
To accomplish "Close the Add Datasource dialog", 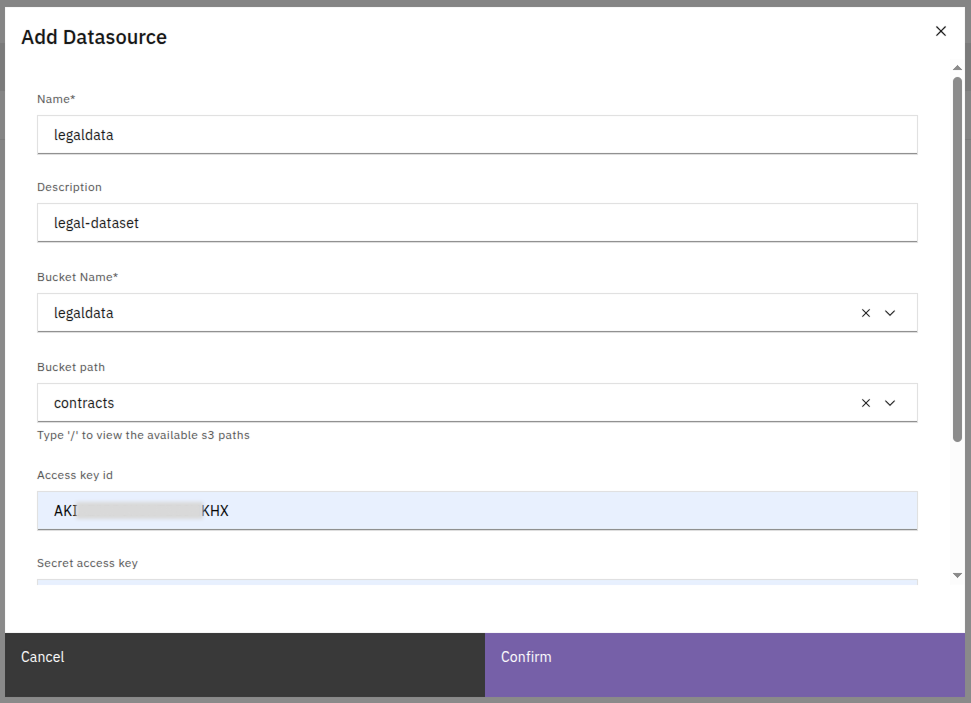I will coord(940,31).
